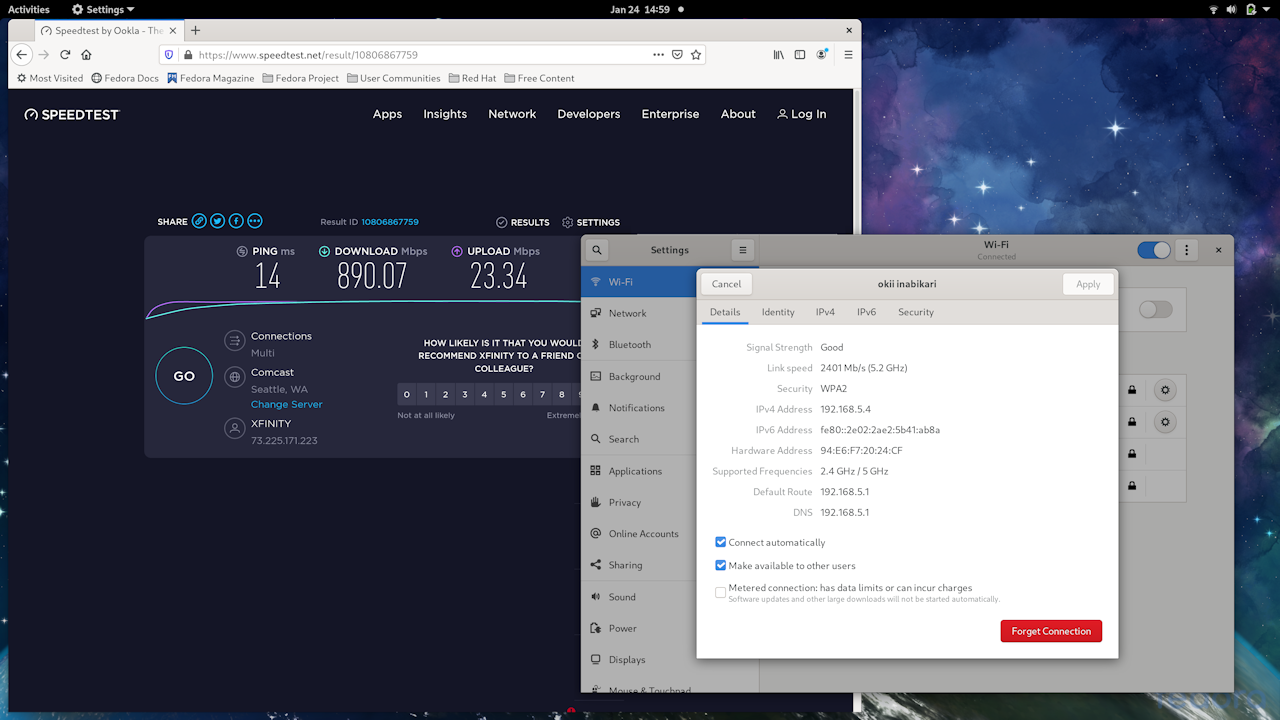1280x720 pixels.
Task: Uncheck Connect automatically
Action: point(720,542)
